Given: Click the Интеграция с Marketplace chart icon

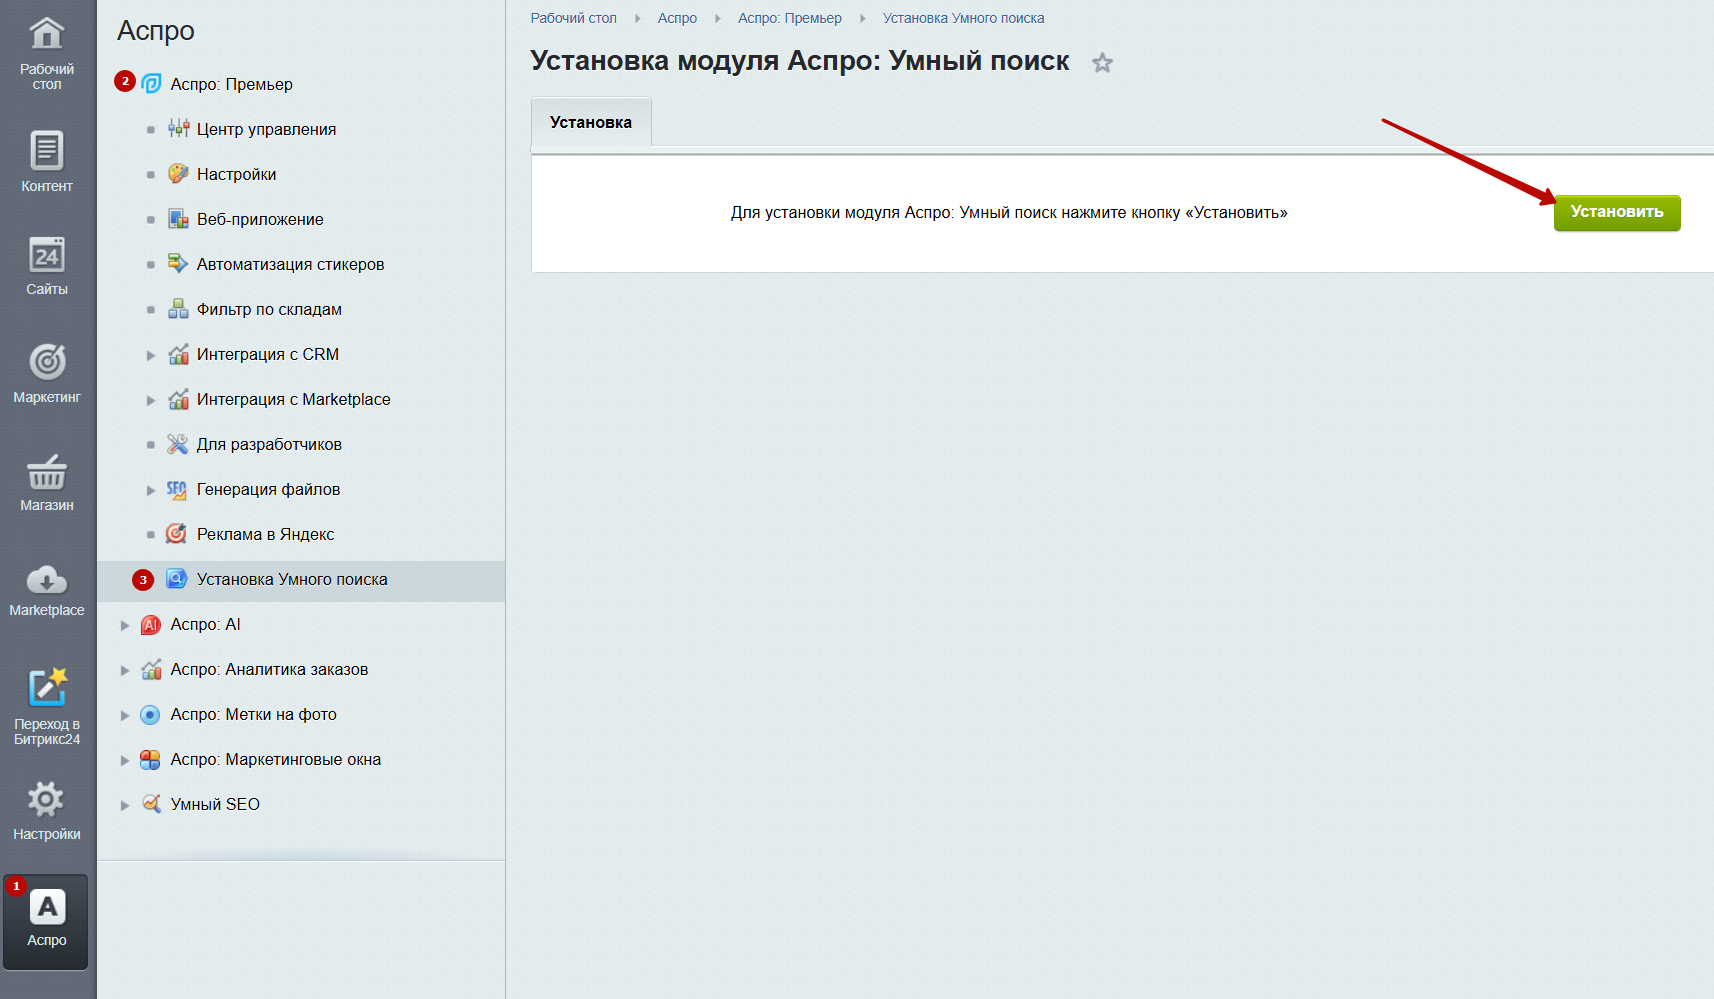Looking at the screenshot, I should coord(178,399).
